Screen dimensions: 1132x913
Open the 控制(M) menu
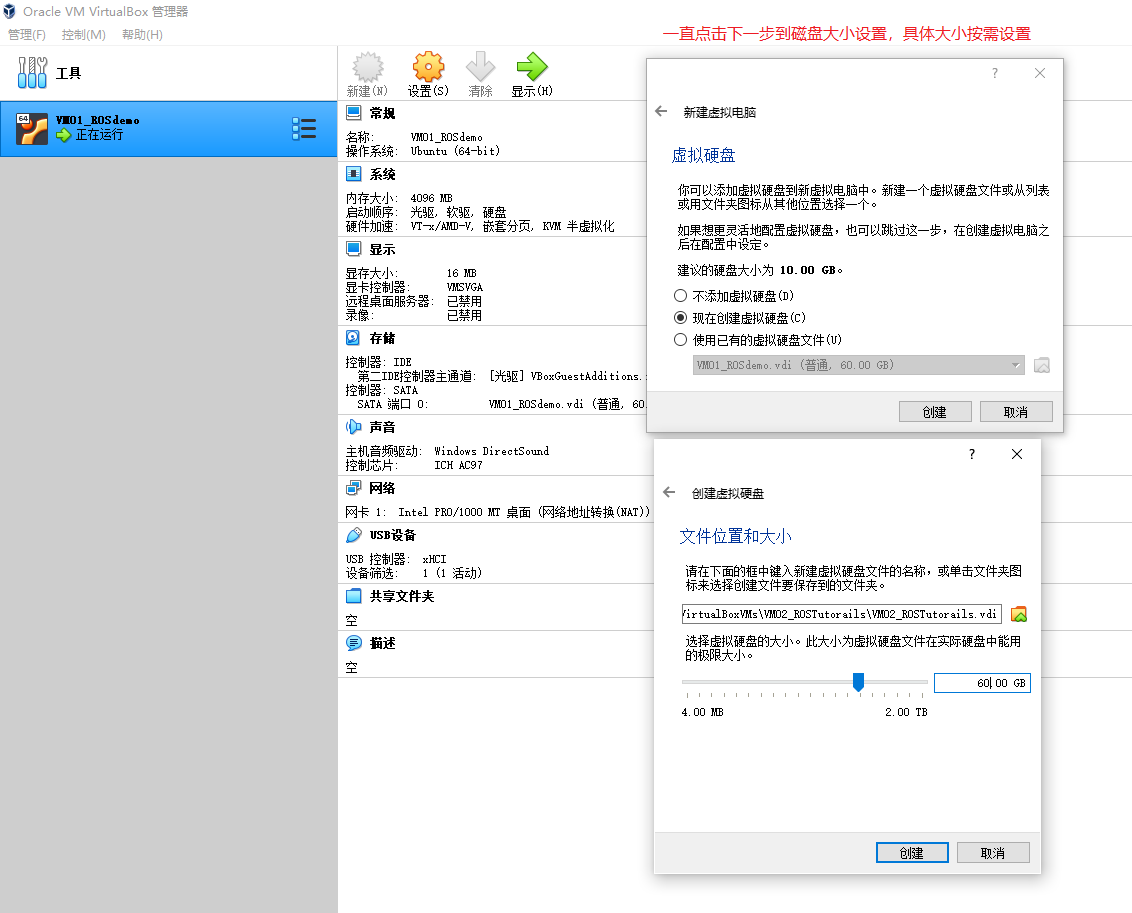click(x=85, y=34)
